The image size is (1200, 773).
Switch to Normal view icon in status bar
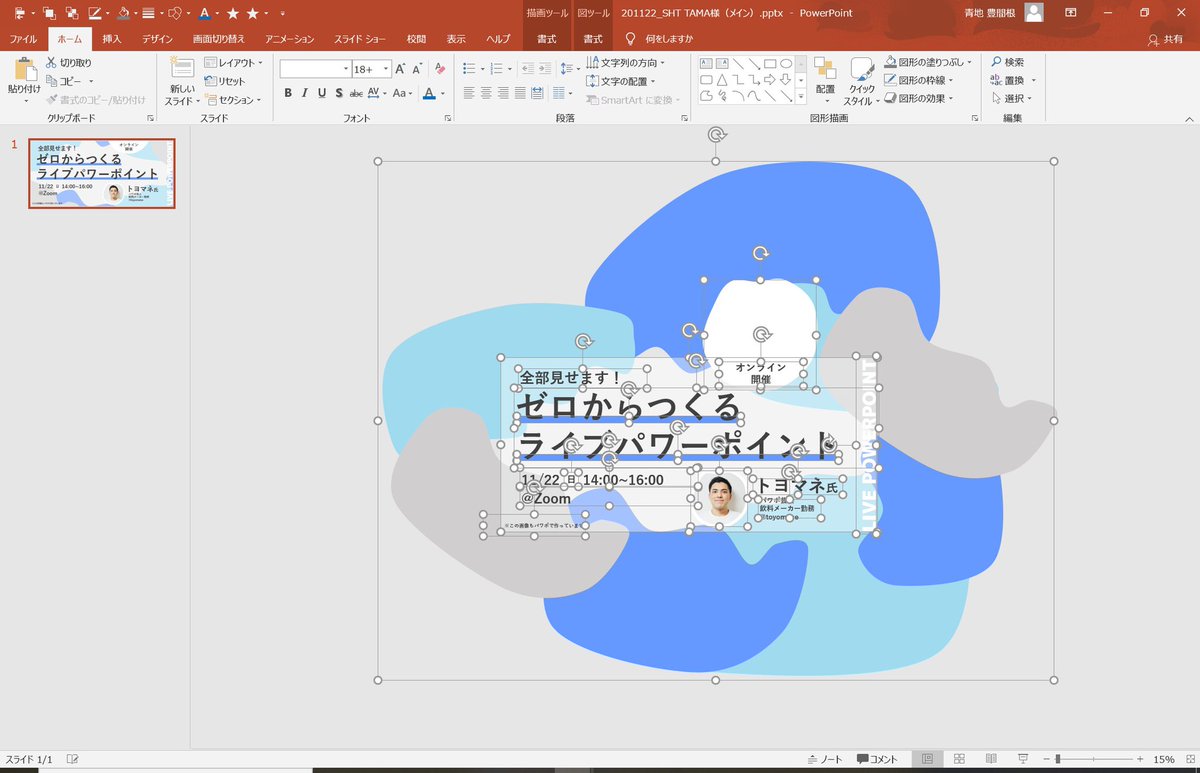[x=927, y=759]
